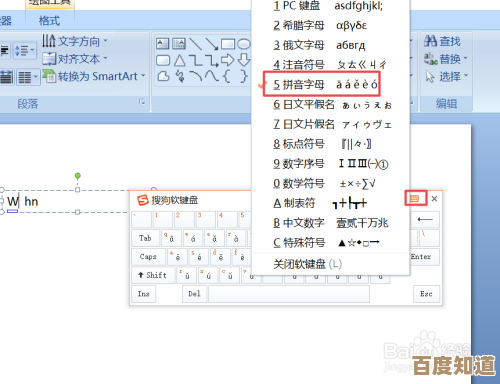500x384 pixels.
Task: Pick the arrow line shape
Action: [212, 44]
